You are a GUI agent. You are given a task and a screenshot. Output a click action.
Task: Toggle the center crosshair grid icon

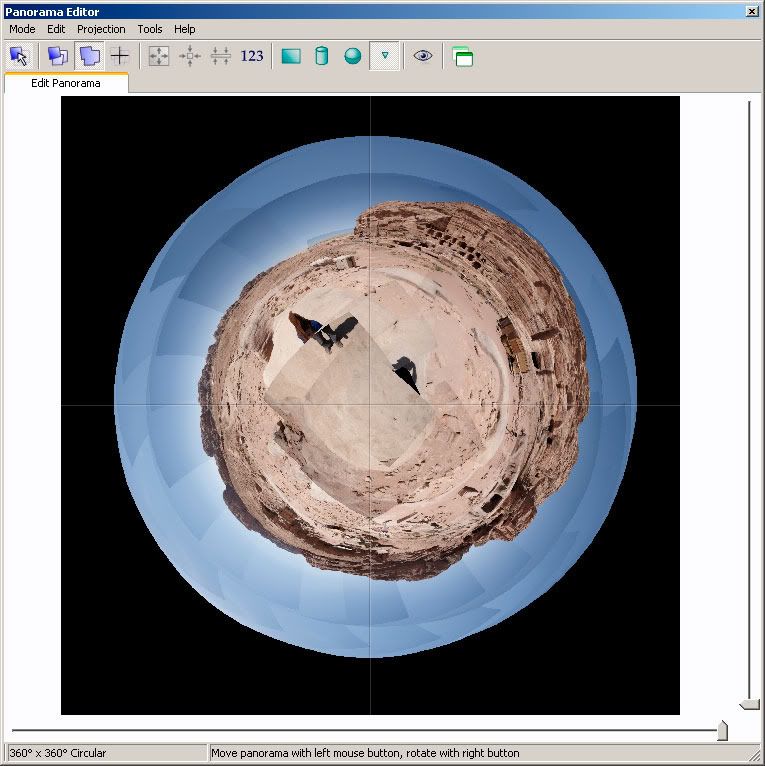coord(120,56)
